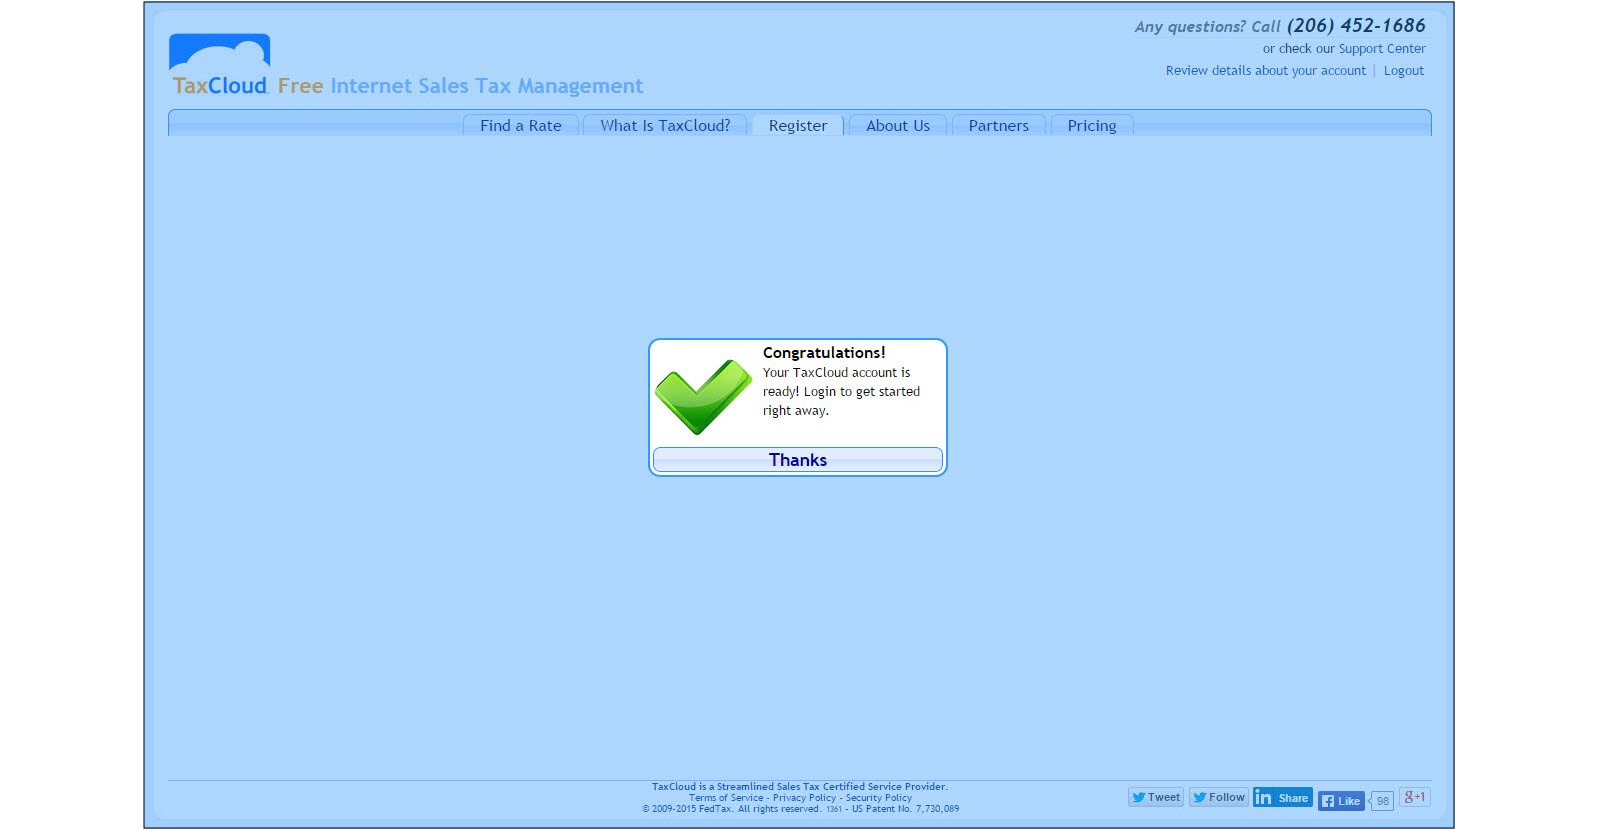Screen dimensions: 1614x830
Task: Click the account ready message text
Action: pyautogui.click(x=841, y=391)
